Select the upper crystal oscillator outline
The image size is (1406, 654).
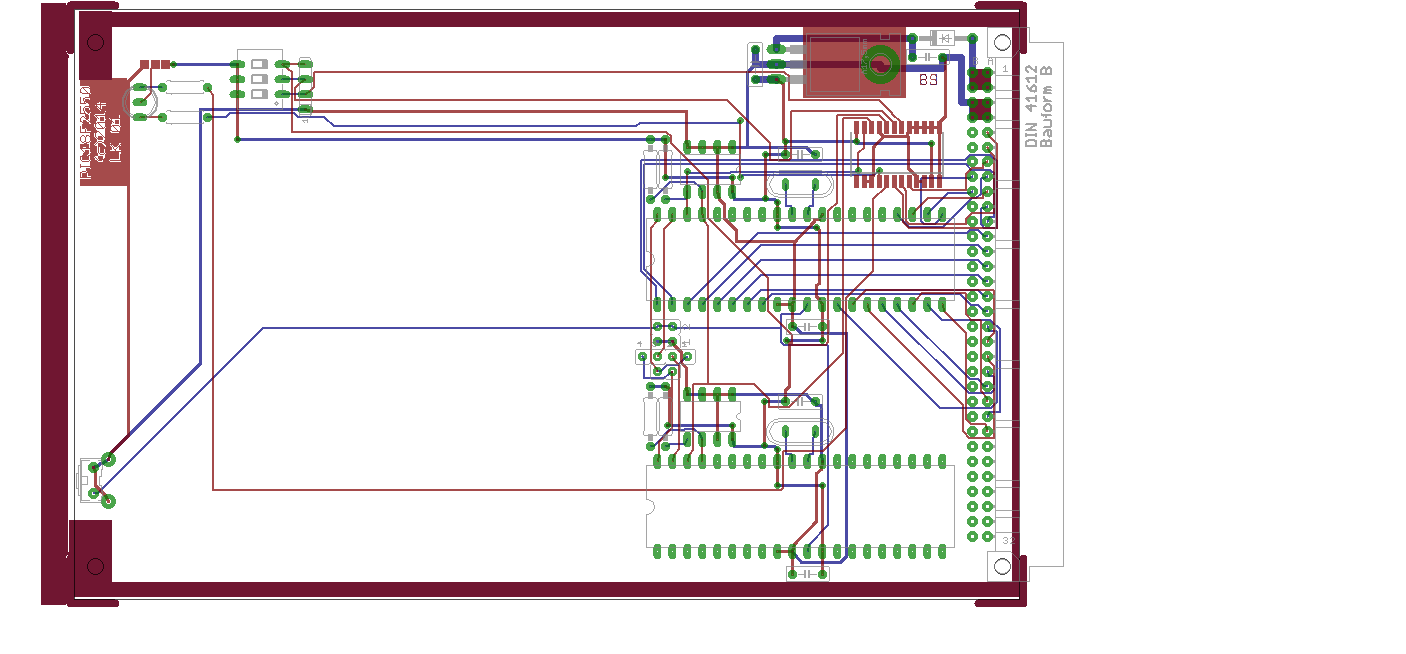pos(799,185)
